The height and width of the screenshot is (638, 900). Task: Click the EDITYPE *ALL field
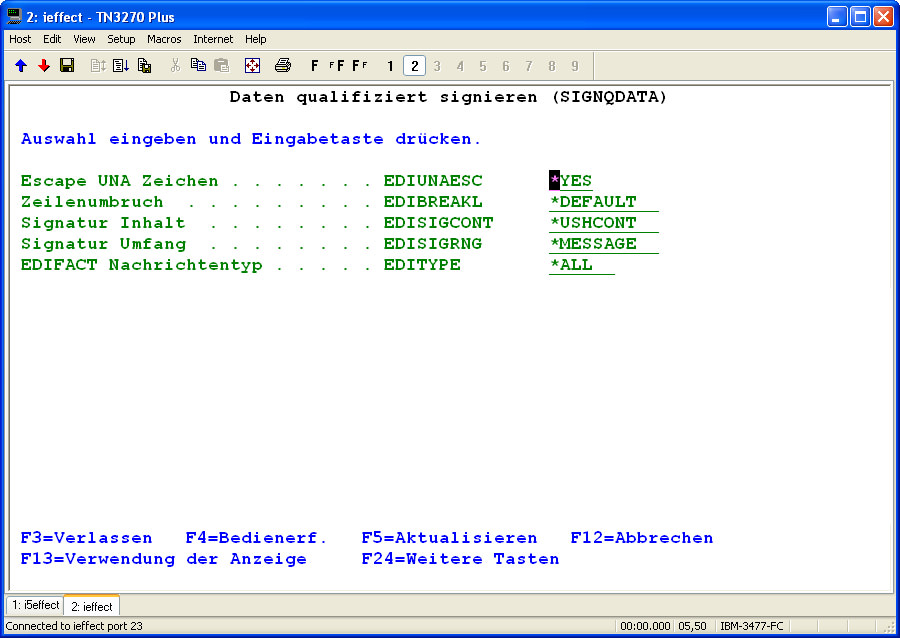point(581,265)
